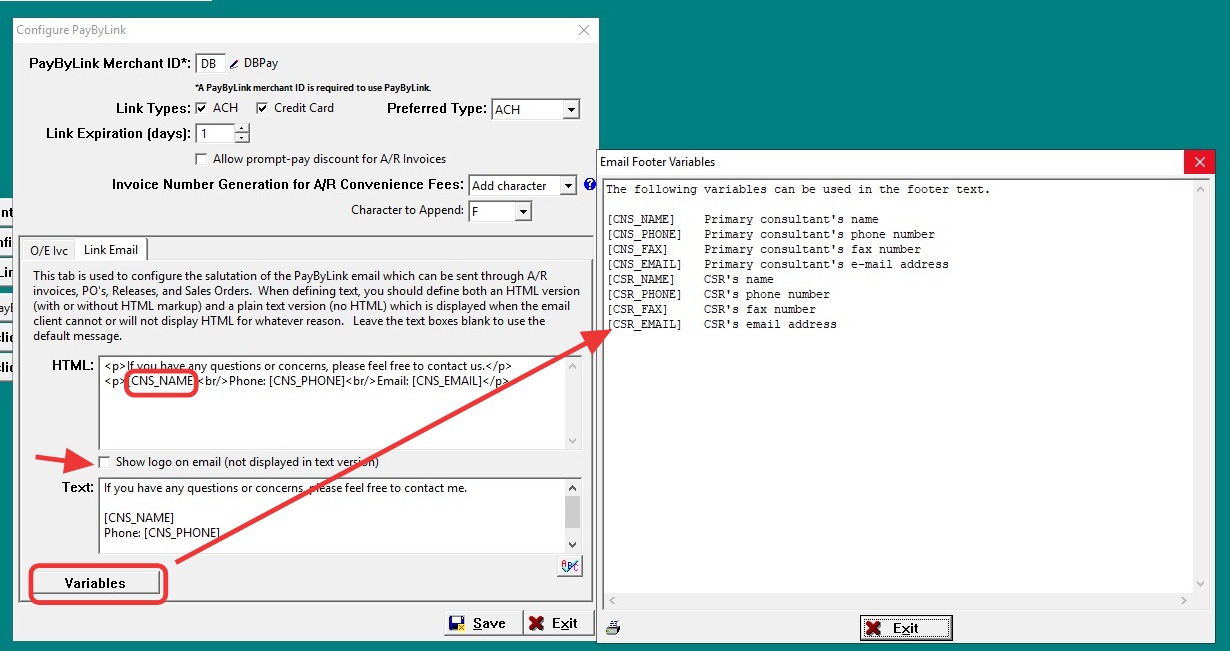Toggle the ACH link type checkbox
The height and width of the screenshot is (651, 1230).
(x=201, y=108)
